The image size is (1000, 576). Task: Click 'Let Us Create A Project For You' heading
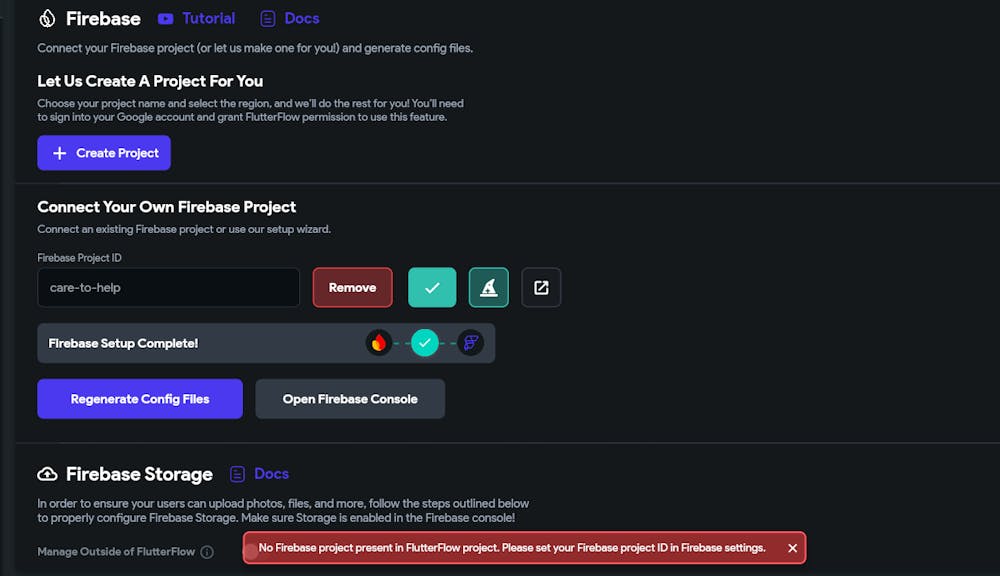[150, 82]
